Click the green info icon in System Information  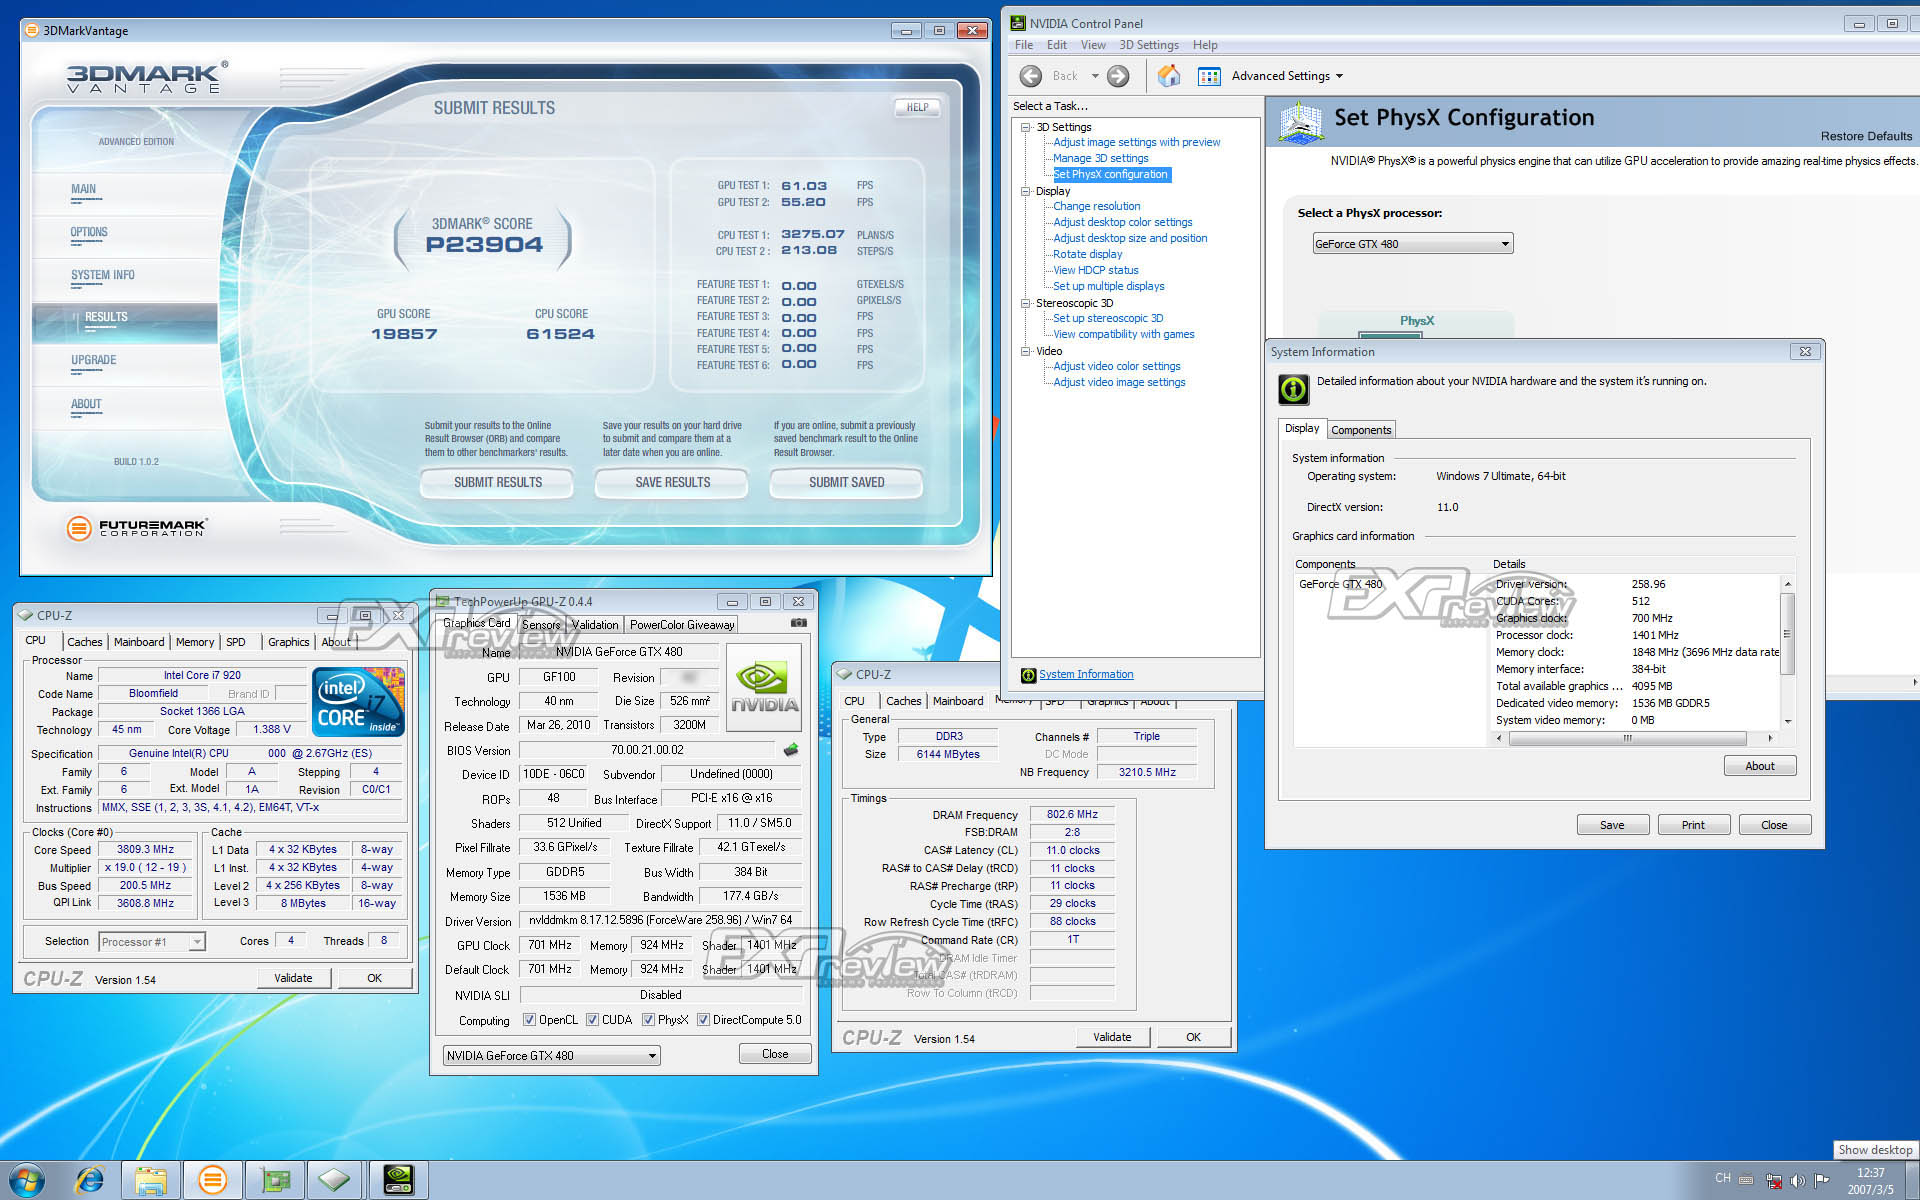click(x=1293, y=389)
